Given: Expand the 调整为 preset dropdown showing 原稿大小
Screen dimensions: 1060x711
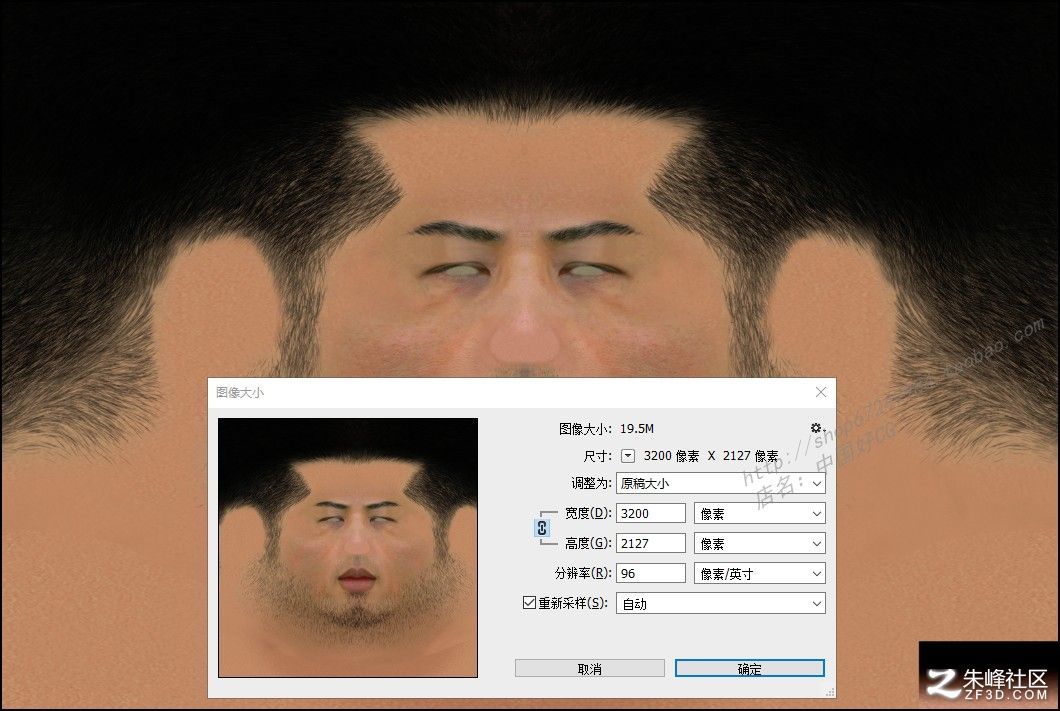Looking at the screenshot, I should pos(721,483).
